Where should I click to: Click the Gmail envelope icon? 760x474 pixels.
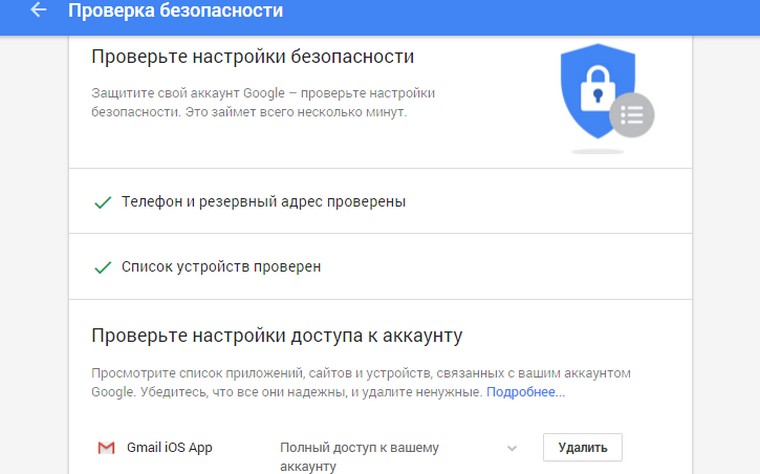tap(106, 448)
